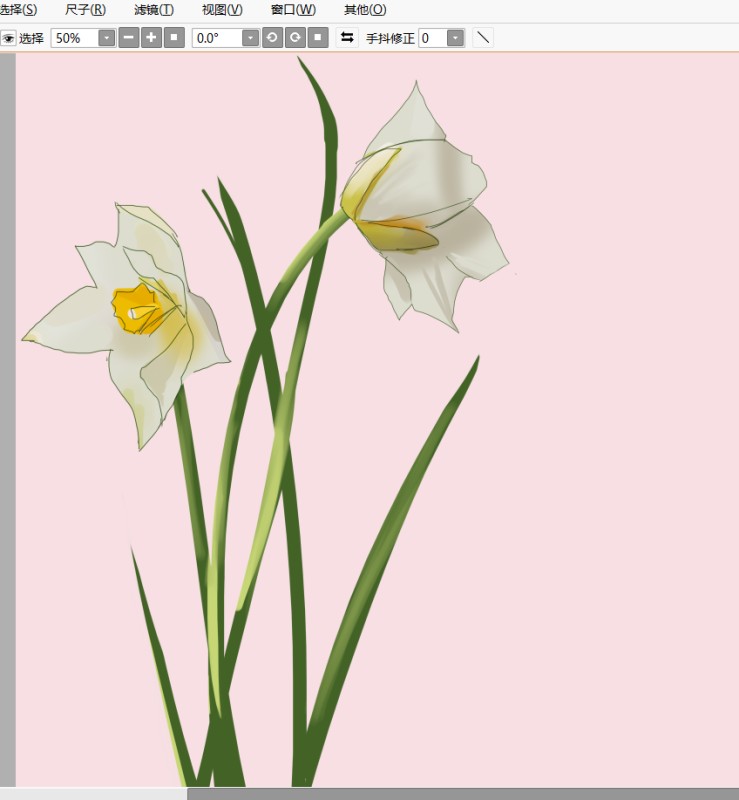Flip the canvas view horizontally
739x800 pixels.
pyautogui.click(x=347, y=38)
